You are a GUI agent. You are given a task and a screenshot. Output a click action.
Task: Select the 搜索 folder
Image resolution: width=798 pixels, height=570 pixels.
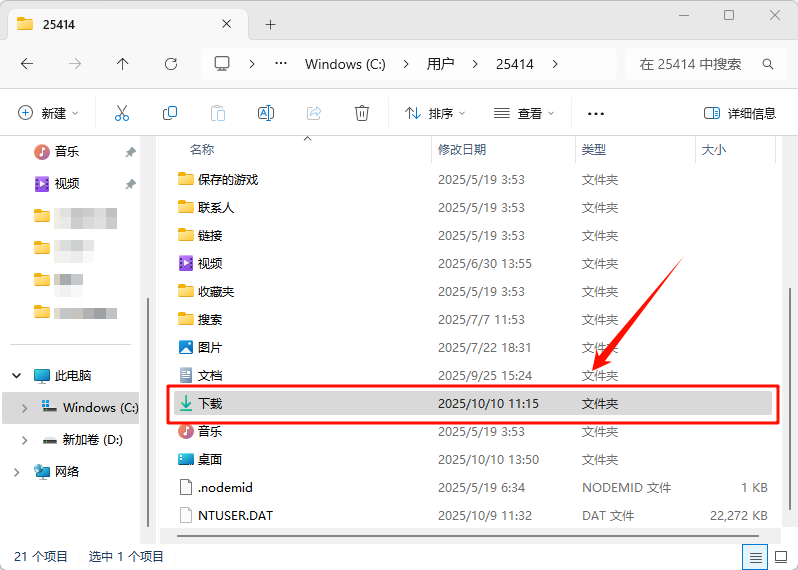(210, 320)
